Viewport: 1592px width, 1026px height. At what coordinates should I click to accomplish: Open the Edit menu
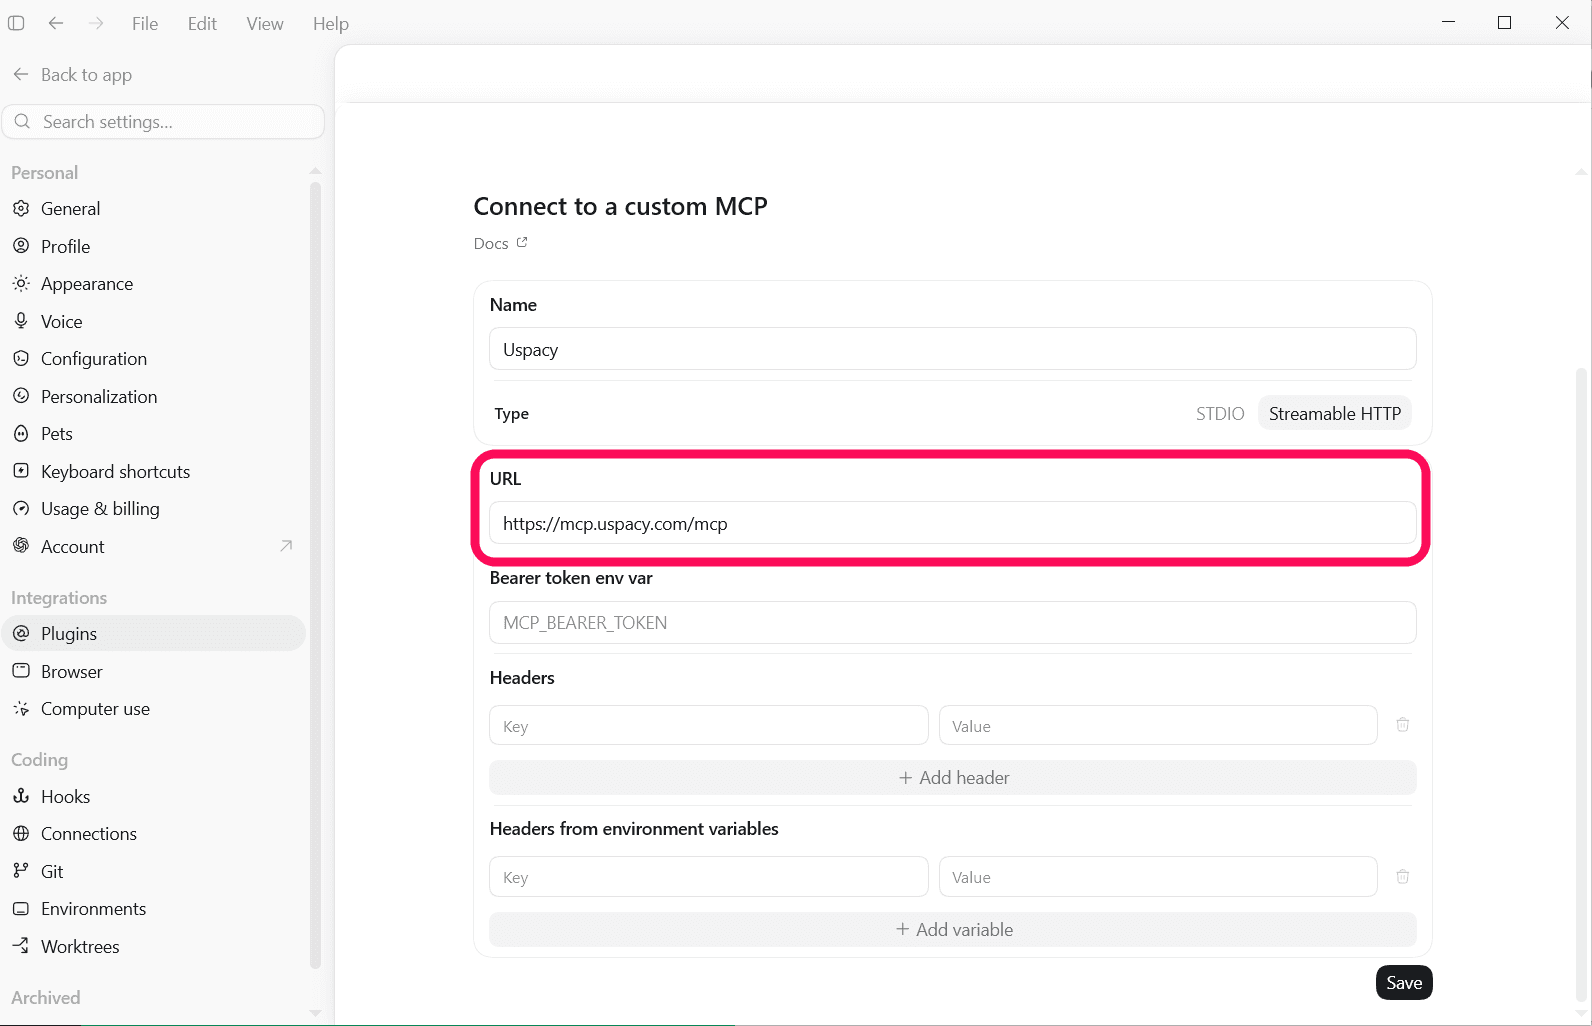point(202,23)
